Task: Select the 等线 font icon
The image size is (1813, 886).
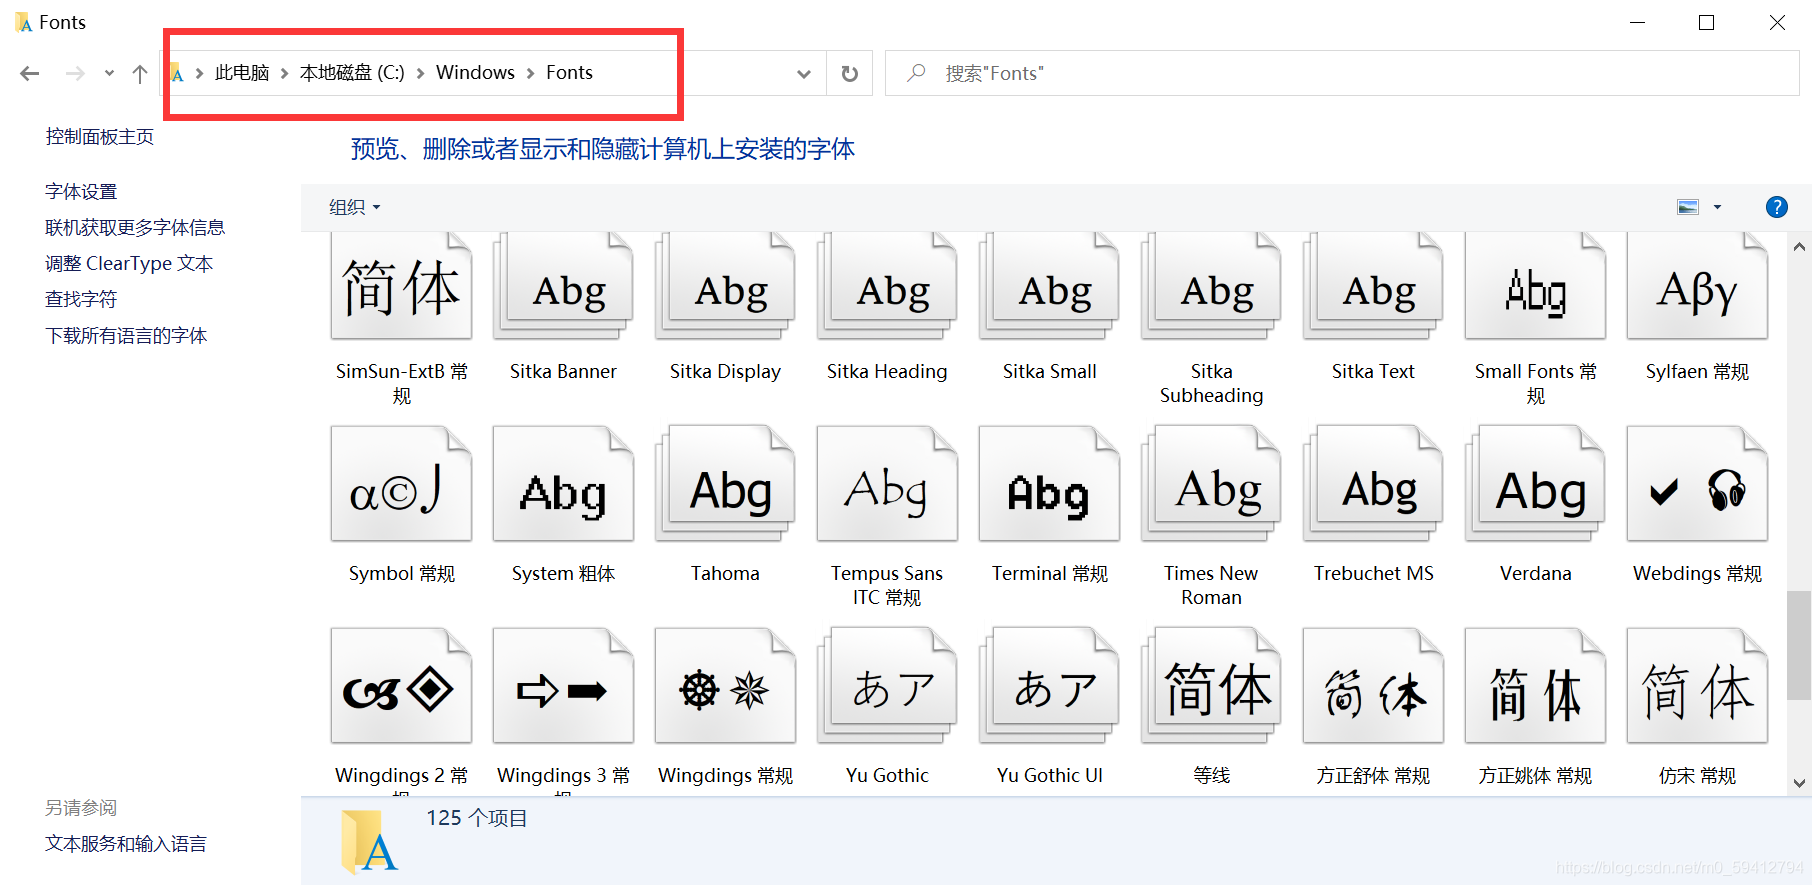Action: 1212,686
